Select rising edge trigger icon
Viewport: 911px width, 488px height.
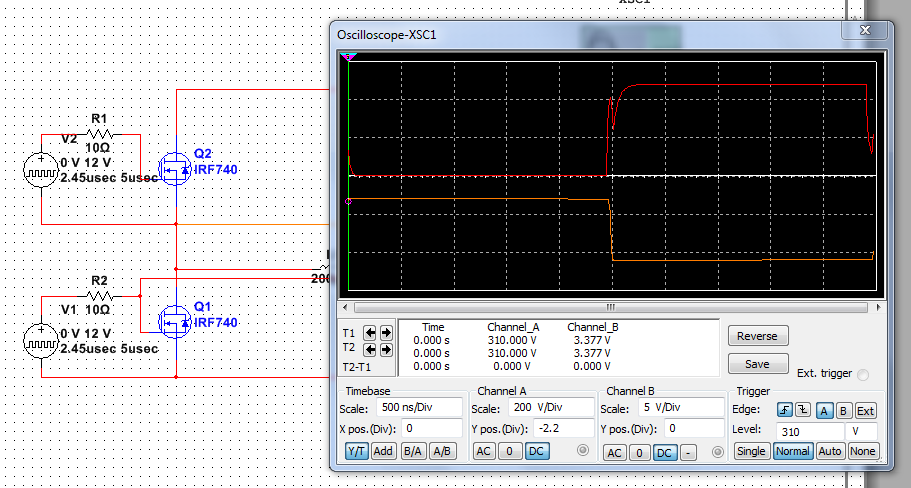coord(785,410)
